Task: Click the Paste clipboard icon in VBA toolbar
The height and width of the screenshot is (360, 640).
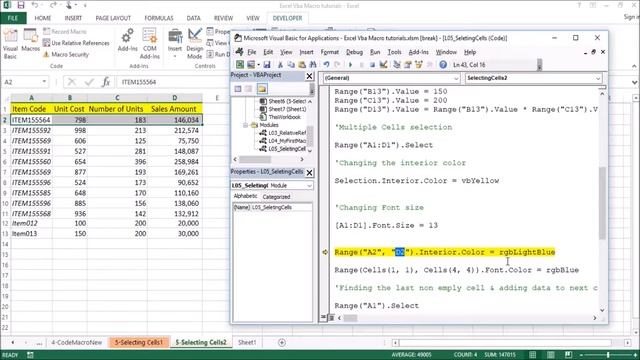Action: pyautogui.click(x=302, y=64)
